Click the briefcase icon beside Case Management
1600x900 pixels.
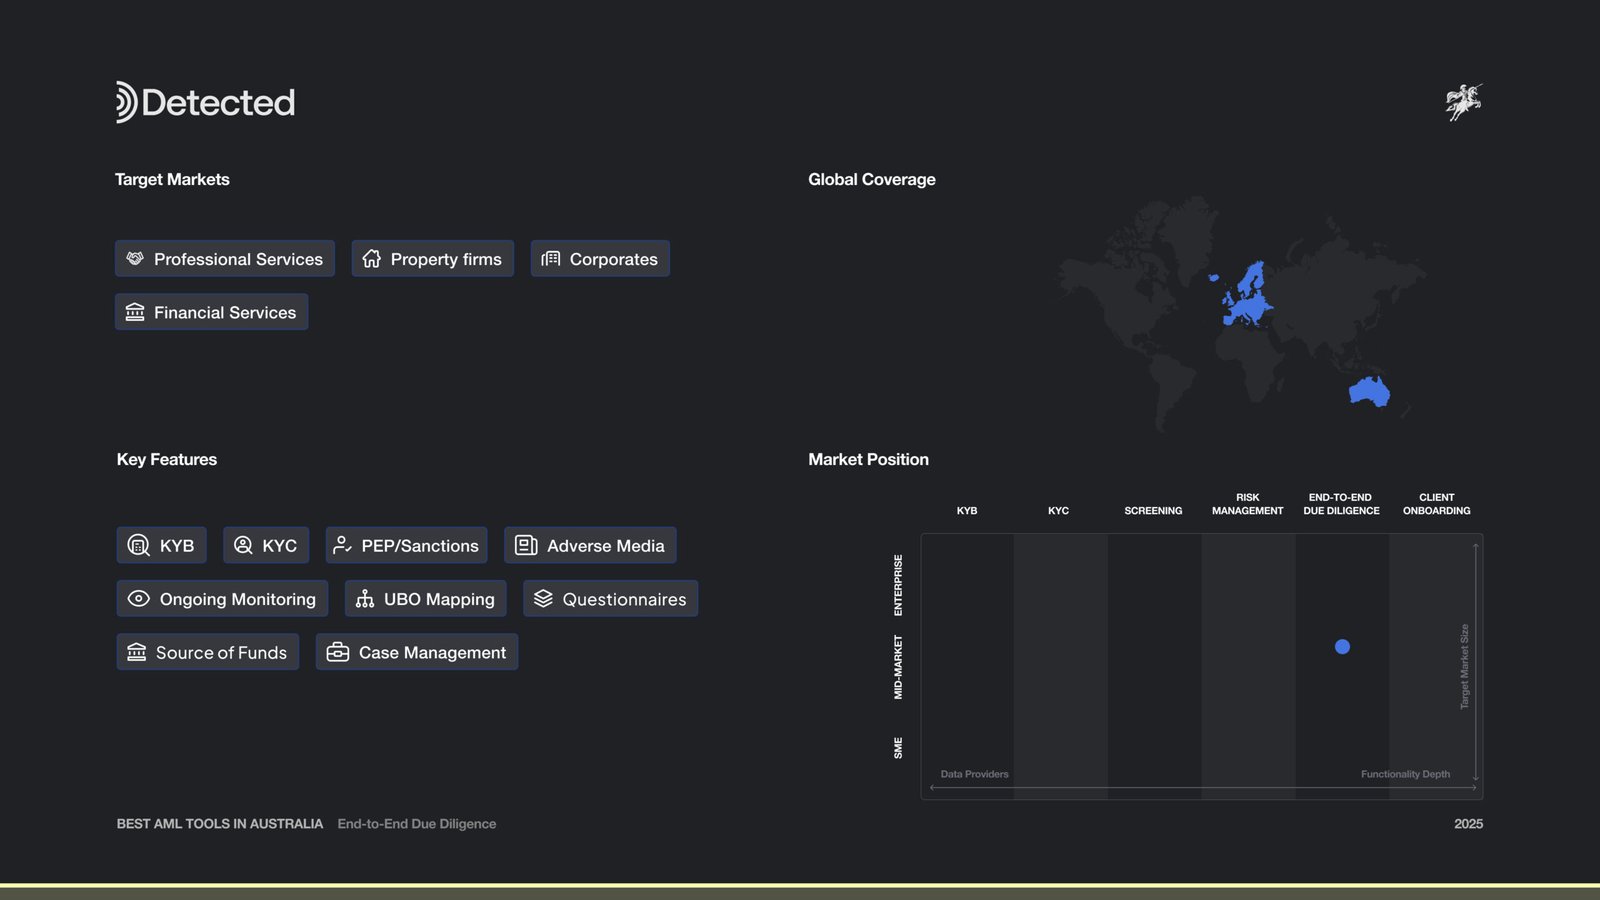click(x=338, y=652)
